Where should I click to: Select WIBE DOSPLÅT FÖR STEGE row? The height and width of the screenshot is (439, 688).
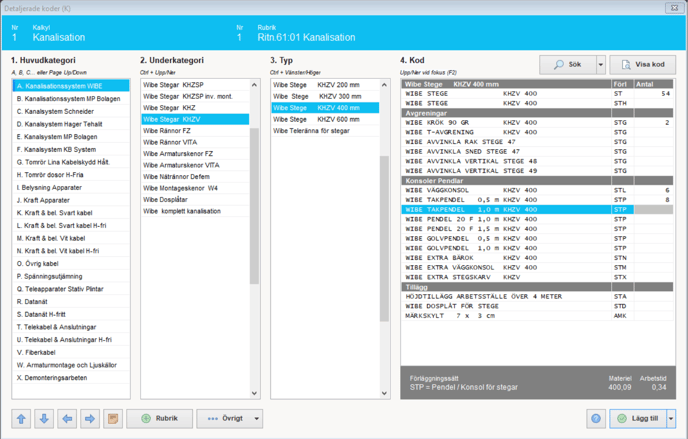(537, 306)
